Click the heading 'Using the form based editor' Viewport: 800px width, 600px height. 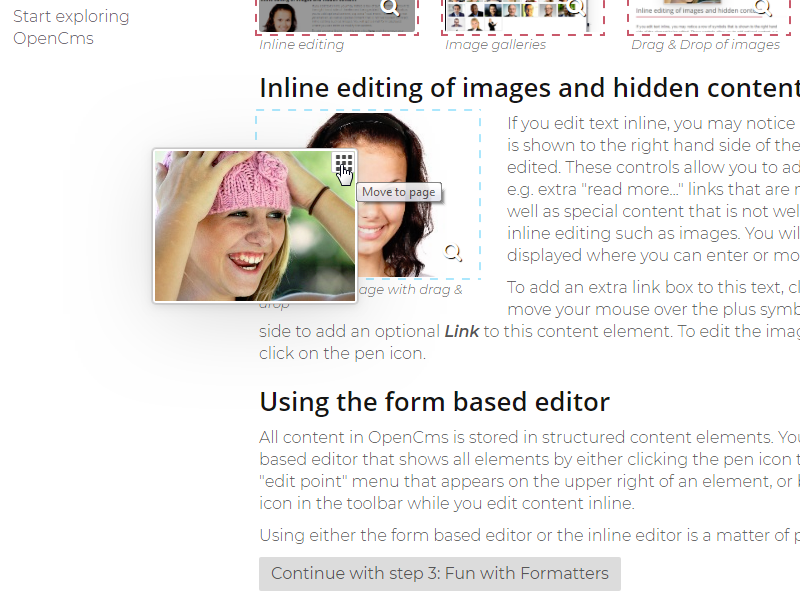pyautogui.click(x=434, y=402)
